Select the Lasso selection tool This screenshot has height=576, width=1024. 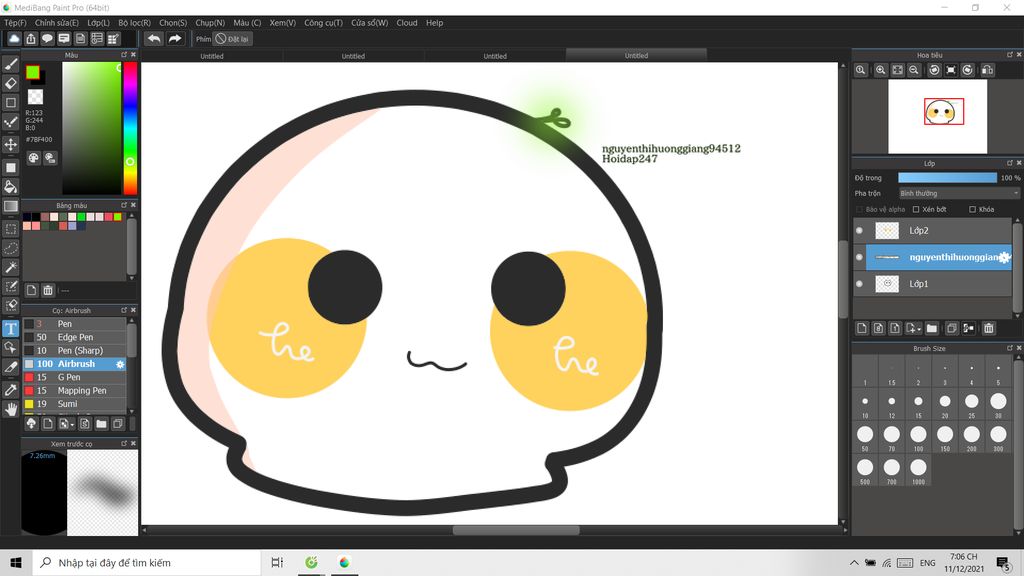pyautogui.click(x=10, y=248)
